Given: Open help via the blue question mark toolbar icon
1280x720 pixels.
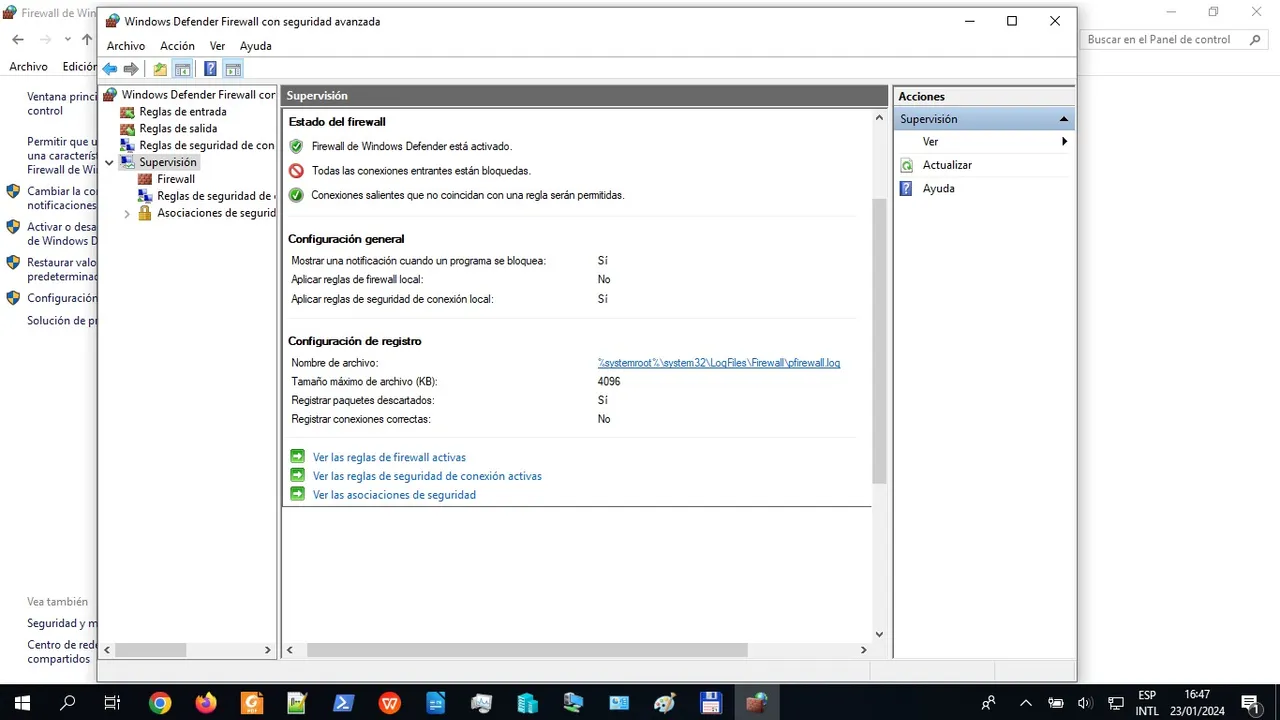Looking at the screenshot, I should 210,69.
